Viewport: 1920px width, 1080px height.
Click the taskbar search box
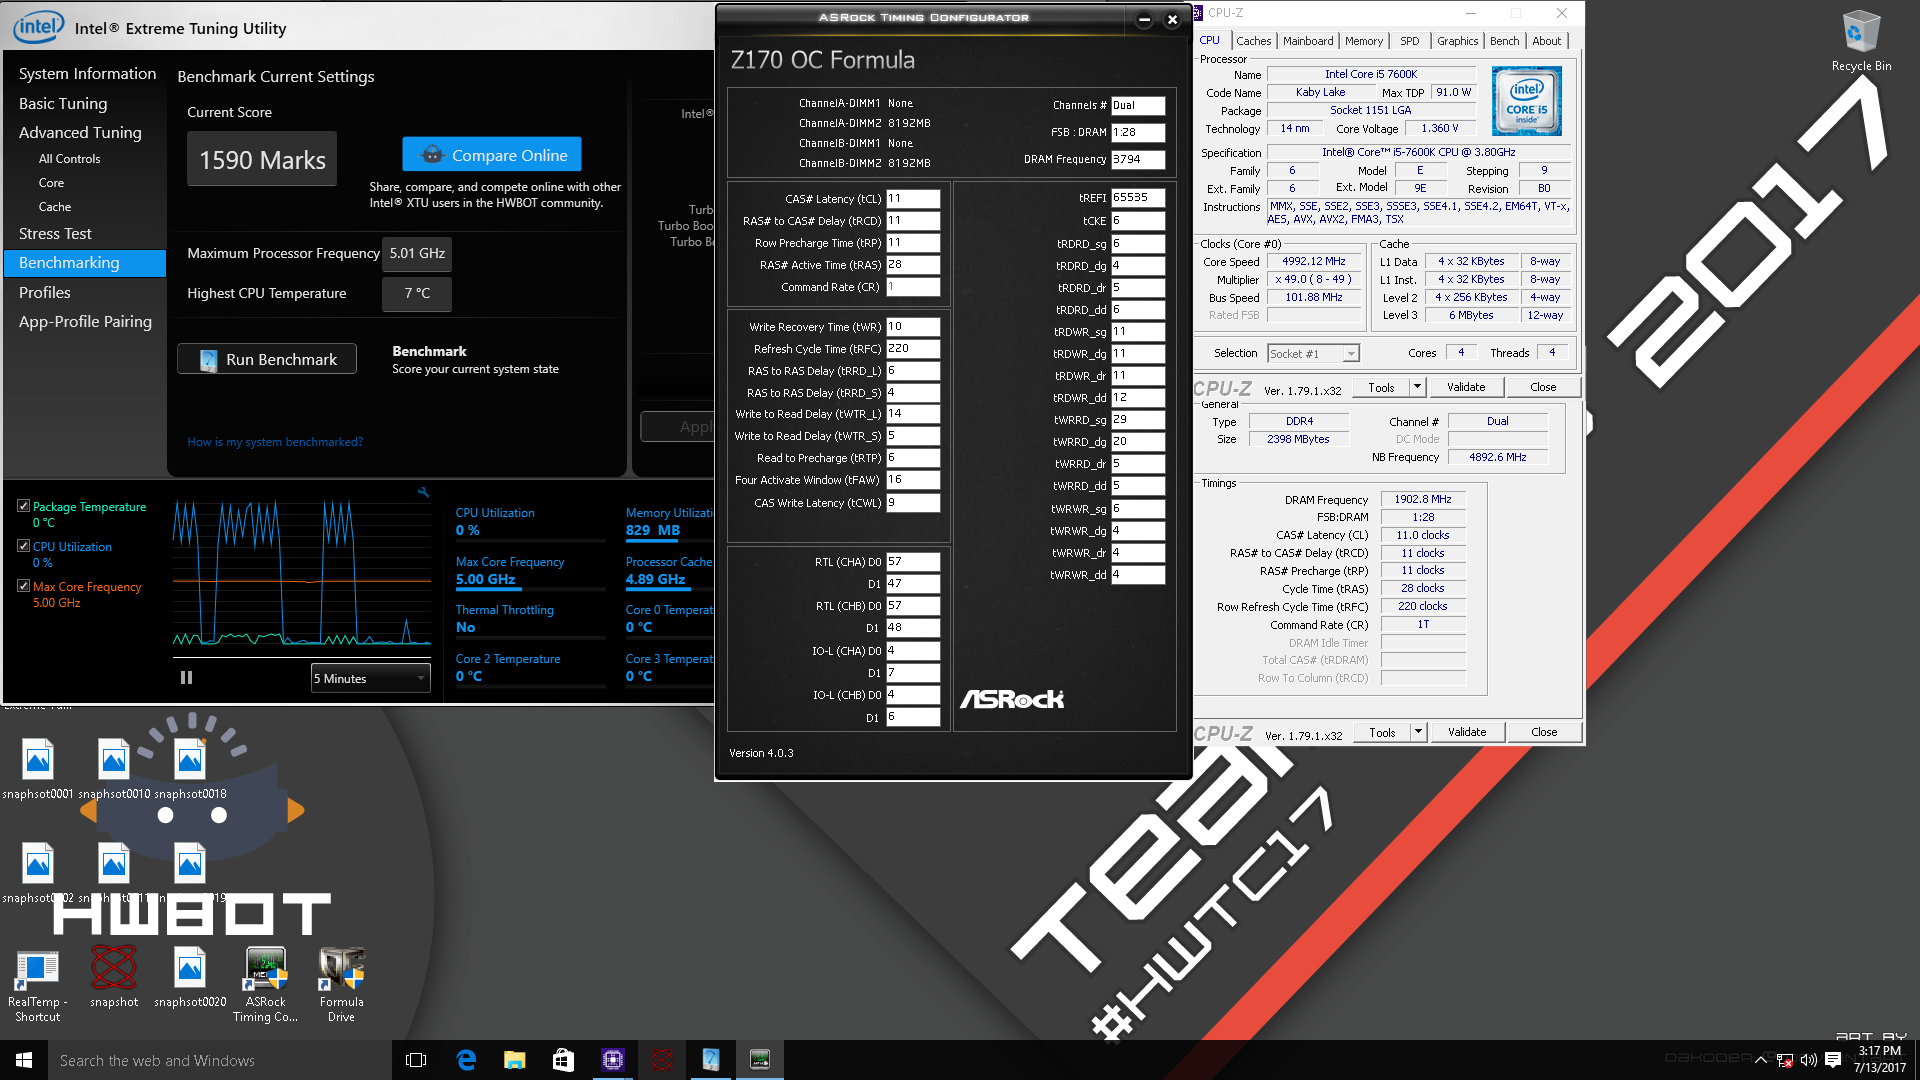[x=220, y=1060]
